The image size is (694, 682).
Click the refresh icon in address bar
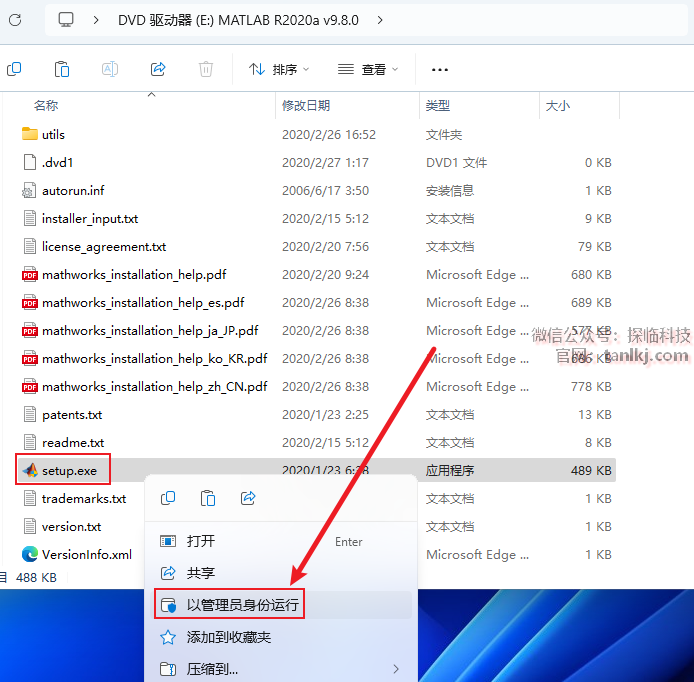[x=15, y=20]
